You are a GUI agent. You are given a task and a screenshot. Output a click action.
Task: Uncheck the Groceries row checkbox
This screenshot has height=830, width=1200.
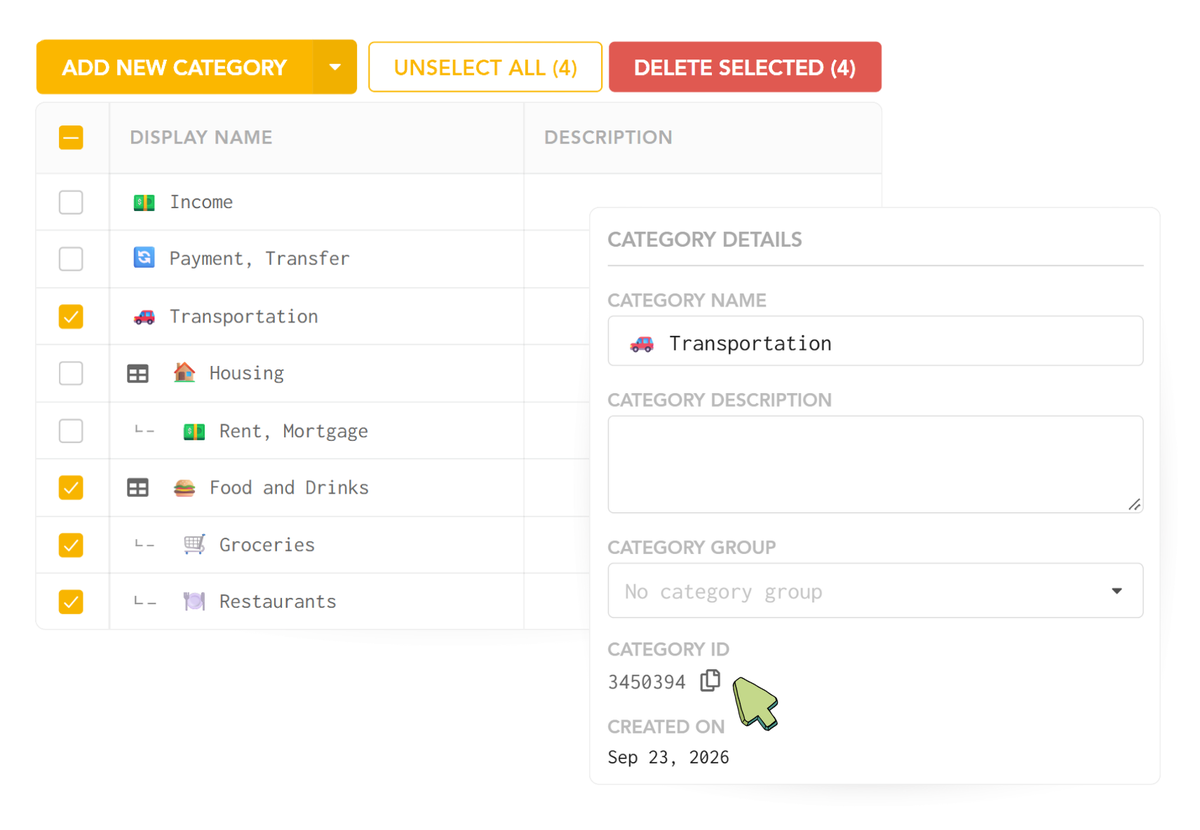click(x=71, y=545)
